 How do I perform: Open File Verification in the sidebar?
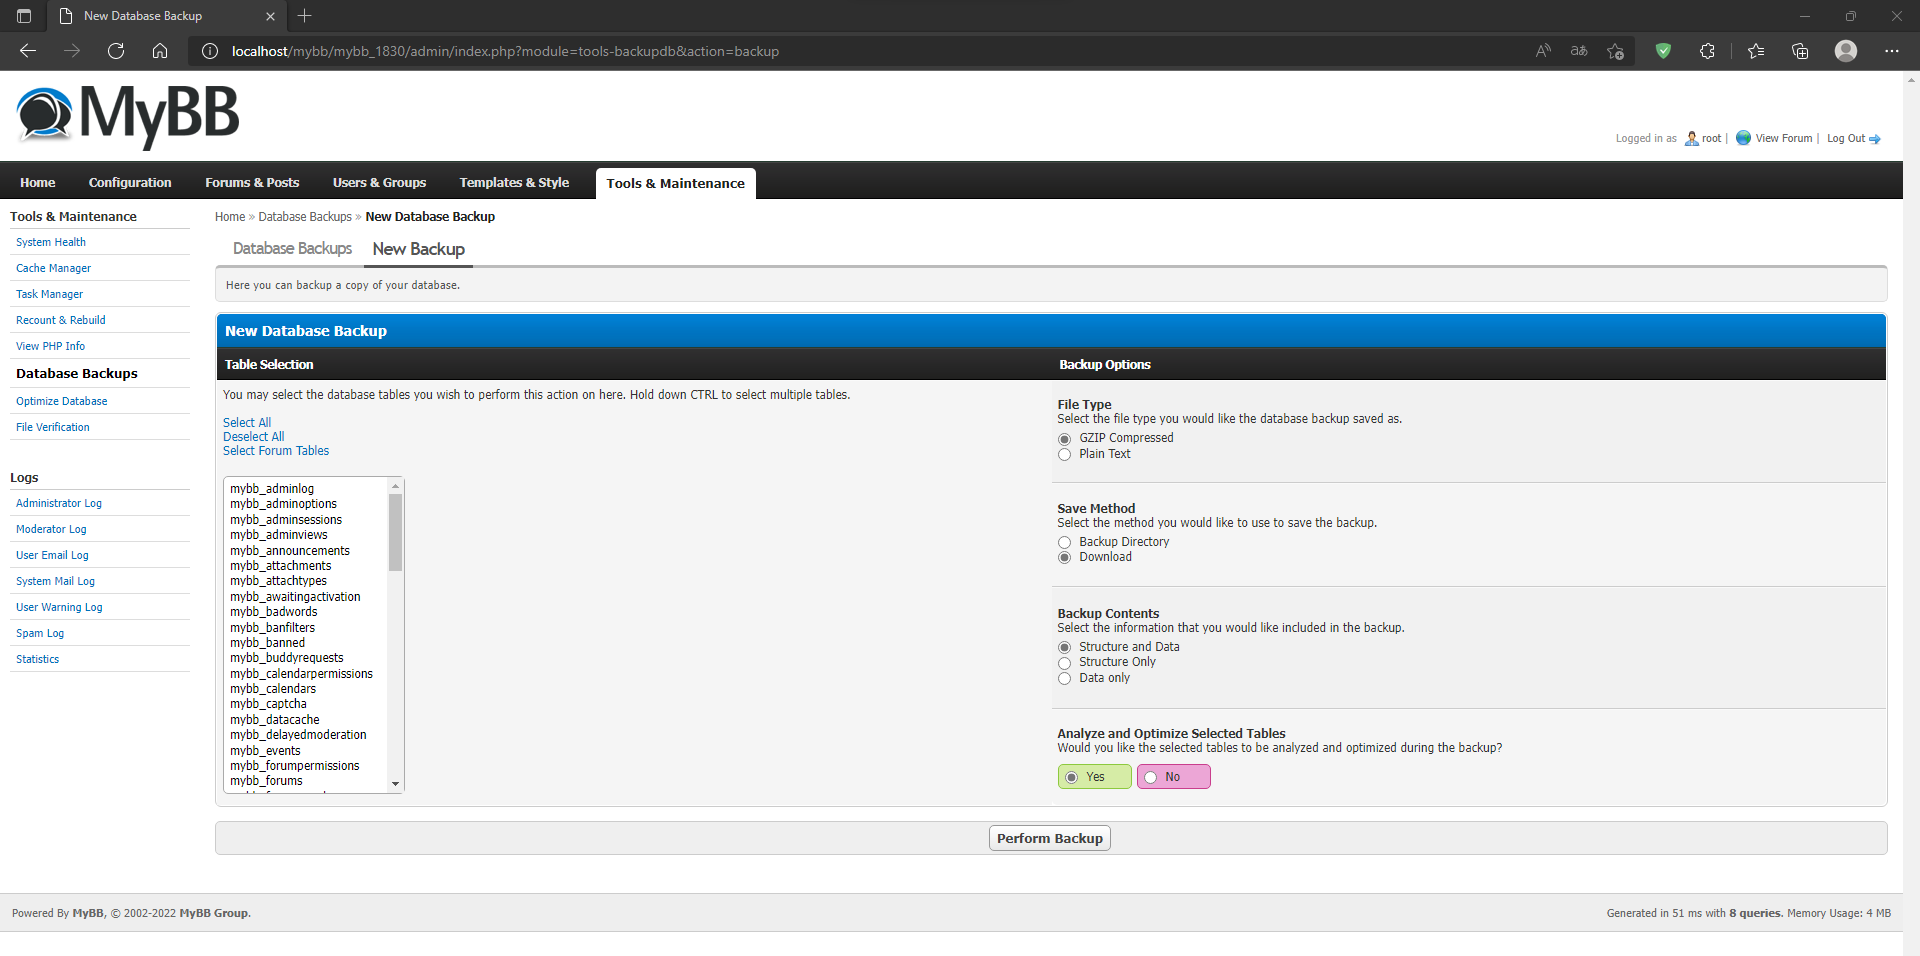(x=53, y=427)
